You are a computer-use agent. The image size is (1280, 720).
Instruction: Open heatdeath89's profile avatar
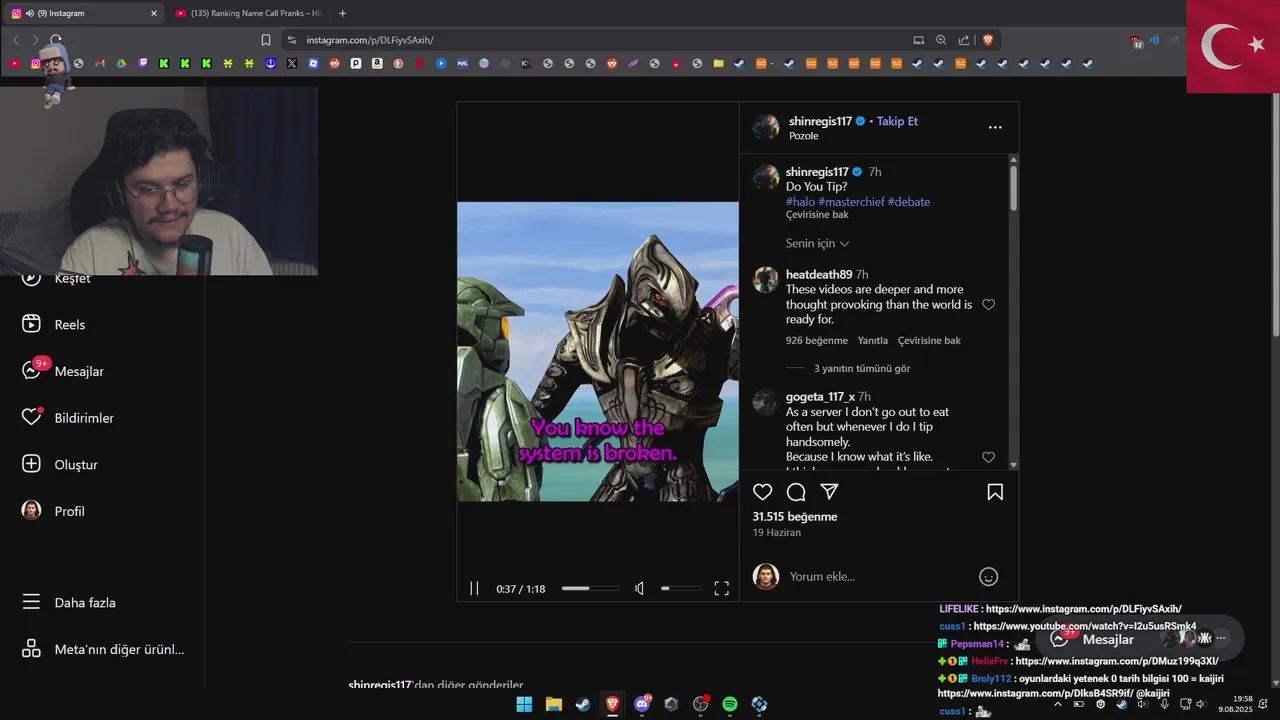point(765,280)
